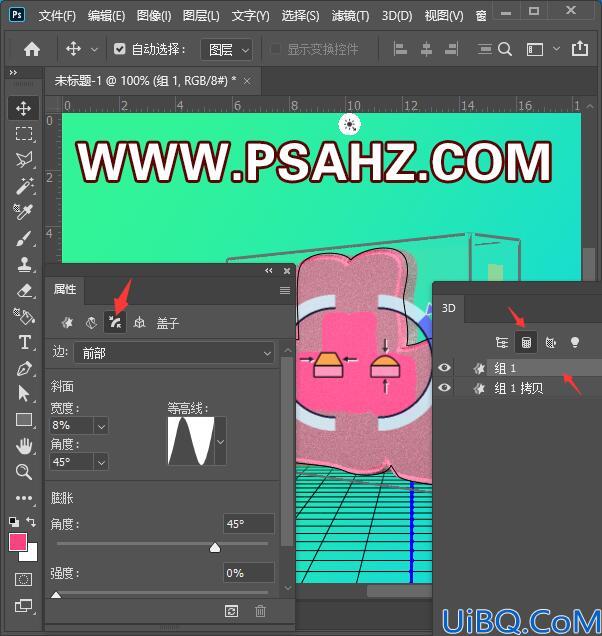Open the Properties panel flyout menu

click(x=285, y=290)
